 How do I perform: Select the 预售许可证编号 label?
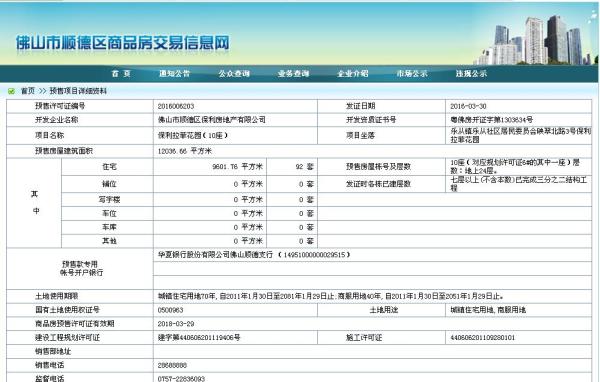[x=60, y=106]
